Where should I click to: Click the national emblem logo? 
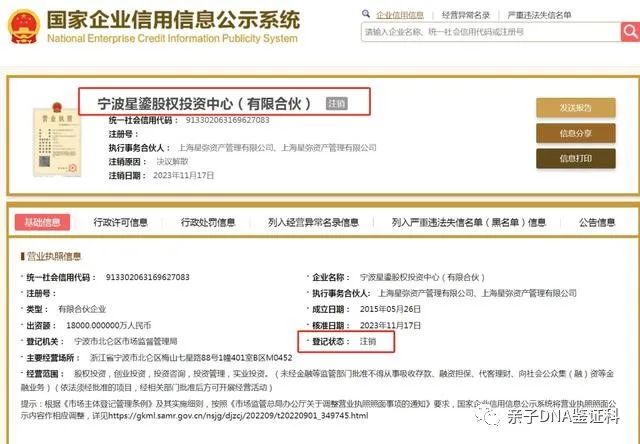pos(24,27)
